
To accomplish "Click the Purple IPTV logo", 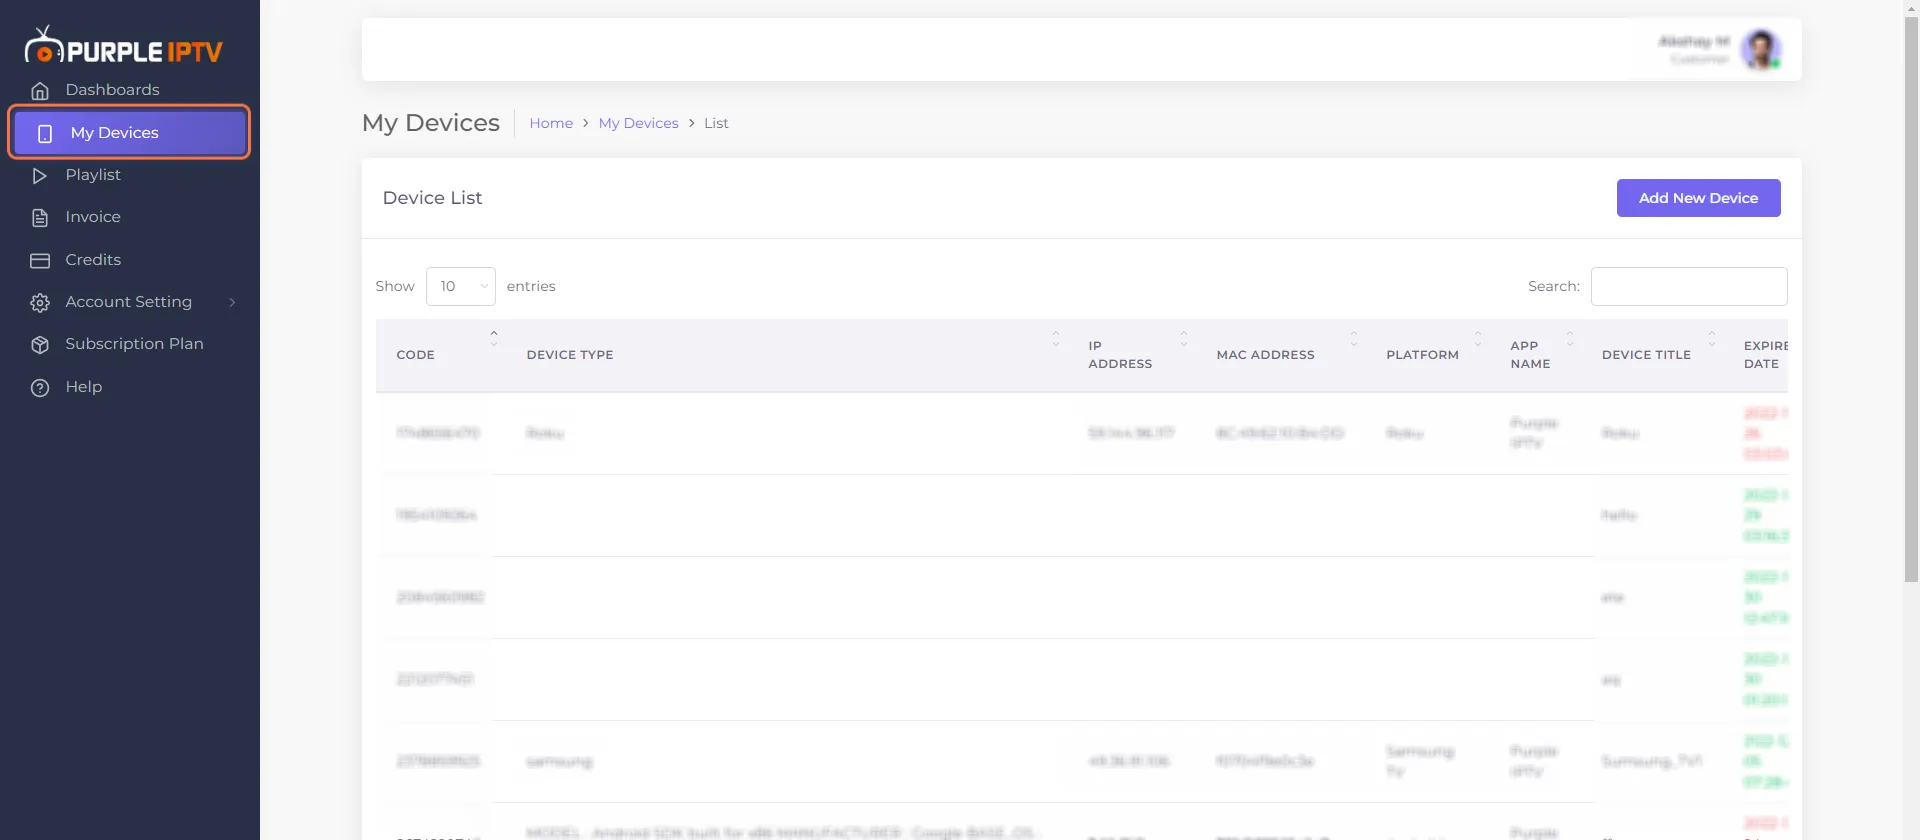I will point(124,46).
